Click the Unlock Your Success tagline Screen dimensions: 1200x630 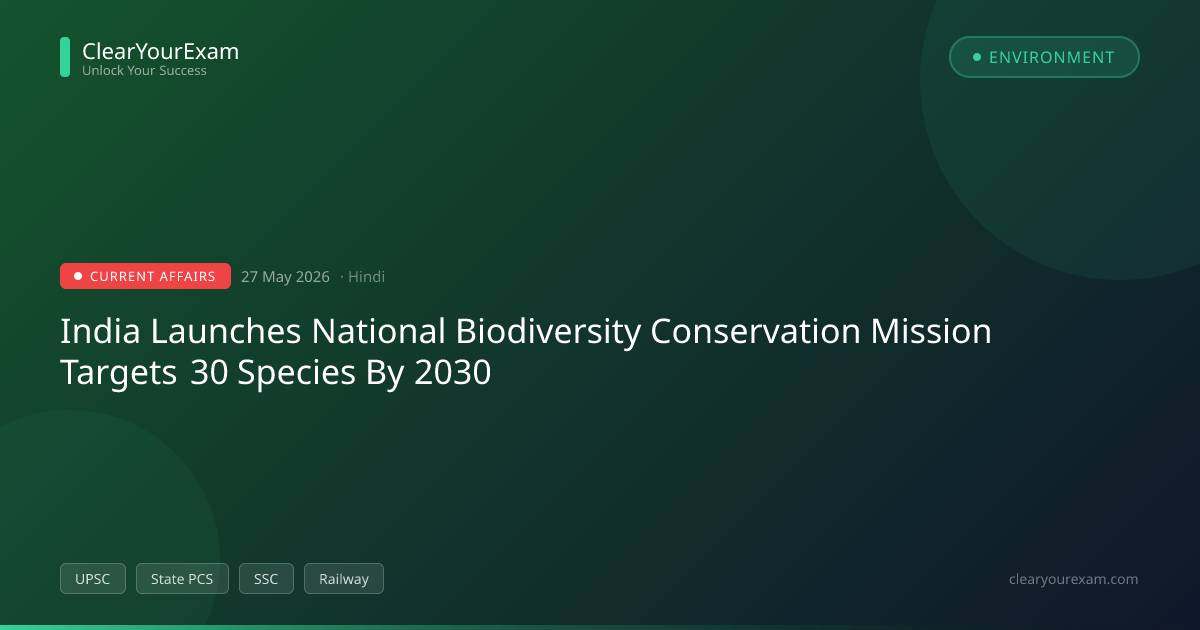click(144, 71)
